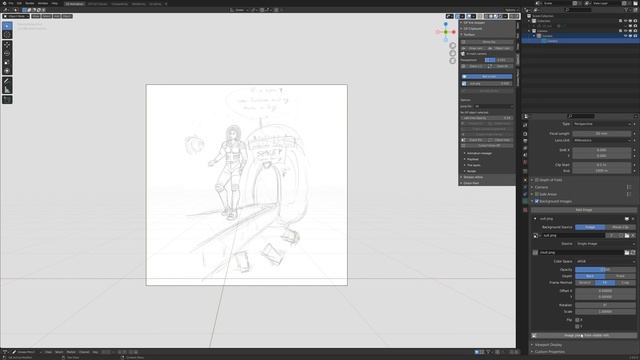Click the viewport pan hand icon
This screenshot has height=360, width=640.
(x=453, y=53)
